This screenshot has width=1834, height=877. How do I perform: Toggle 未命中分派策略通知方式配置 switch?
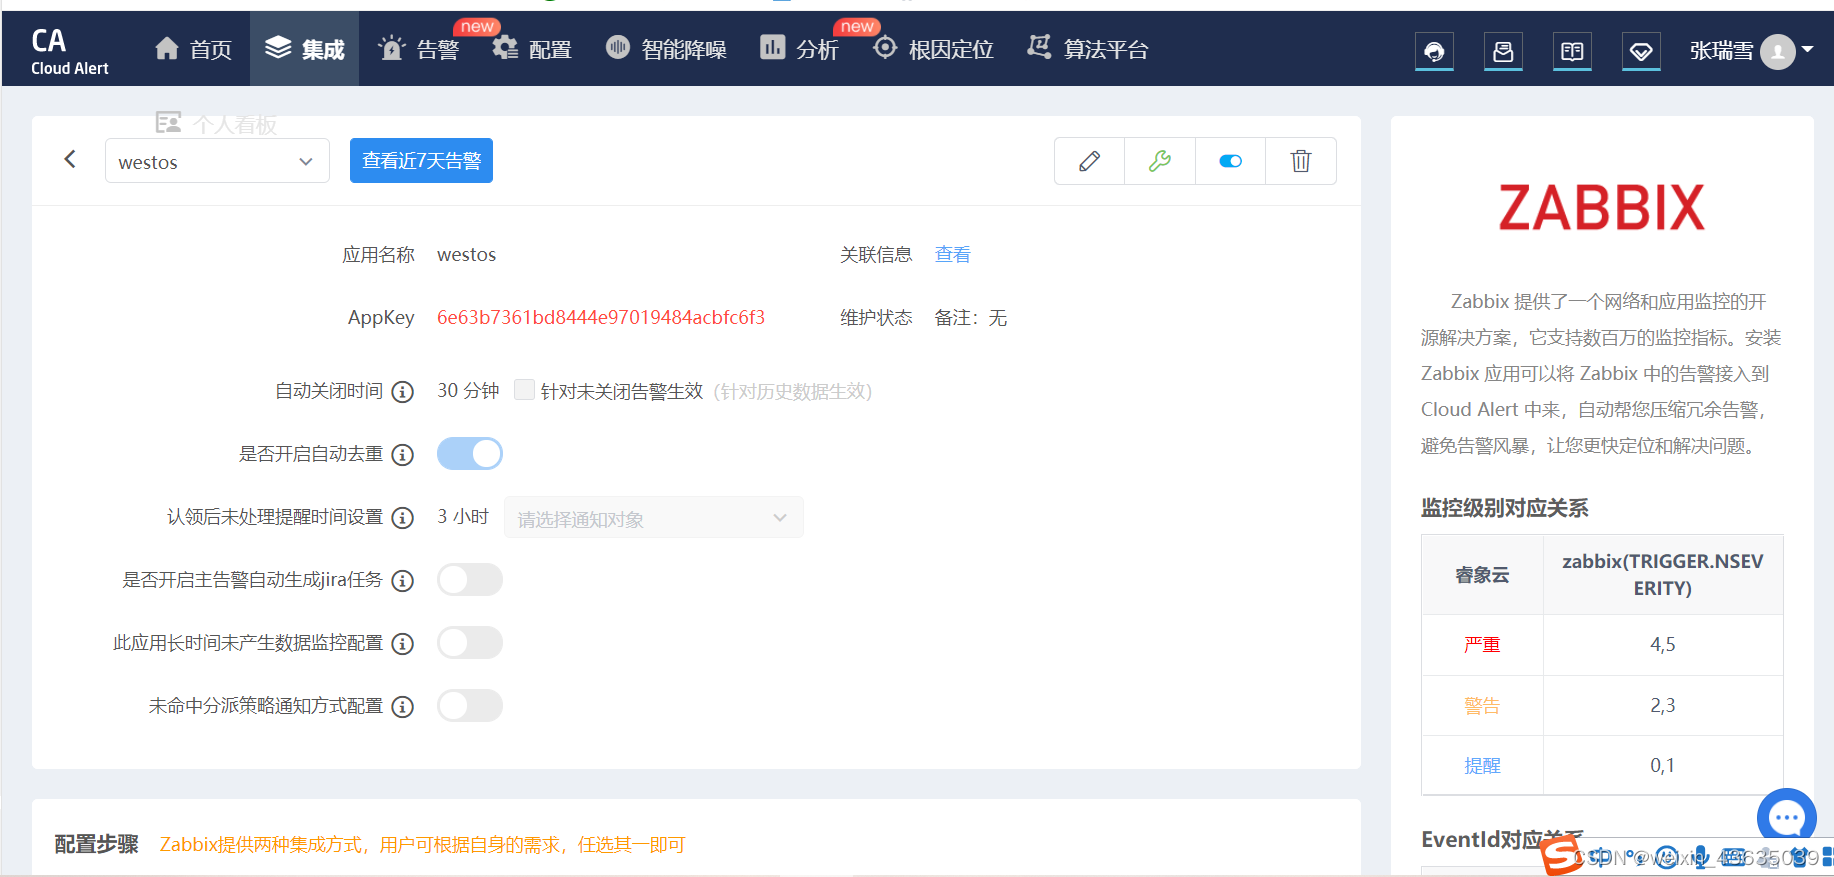470,706
